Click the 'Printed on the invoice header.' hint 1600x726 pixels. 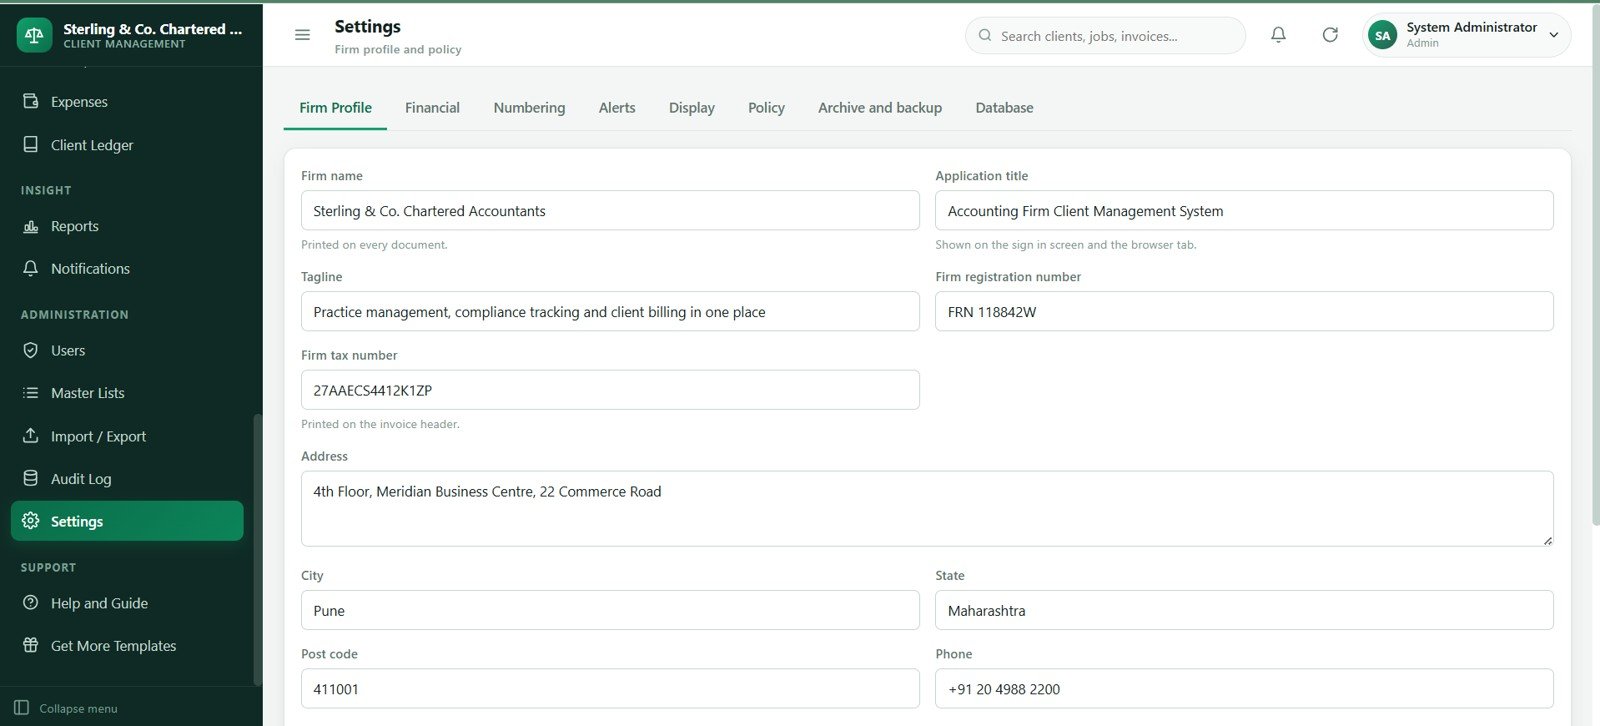click(380, 424)
